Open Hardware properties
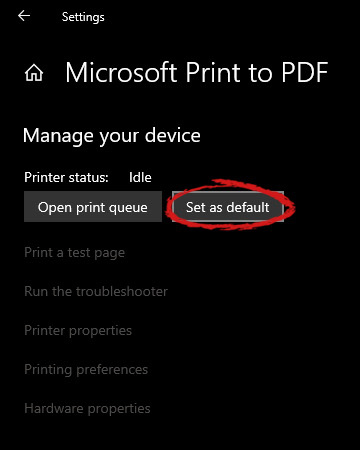This screenshot has width=360, height=450. pyautogui.click(x=87, y=409)
